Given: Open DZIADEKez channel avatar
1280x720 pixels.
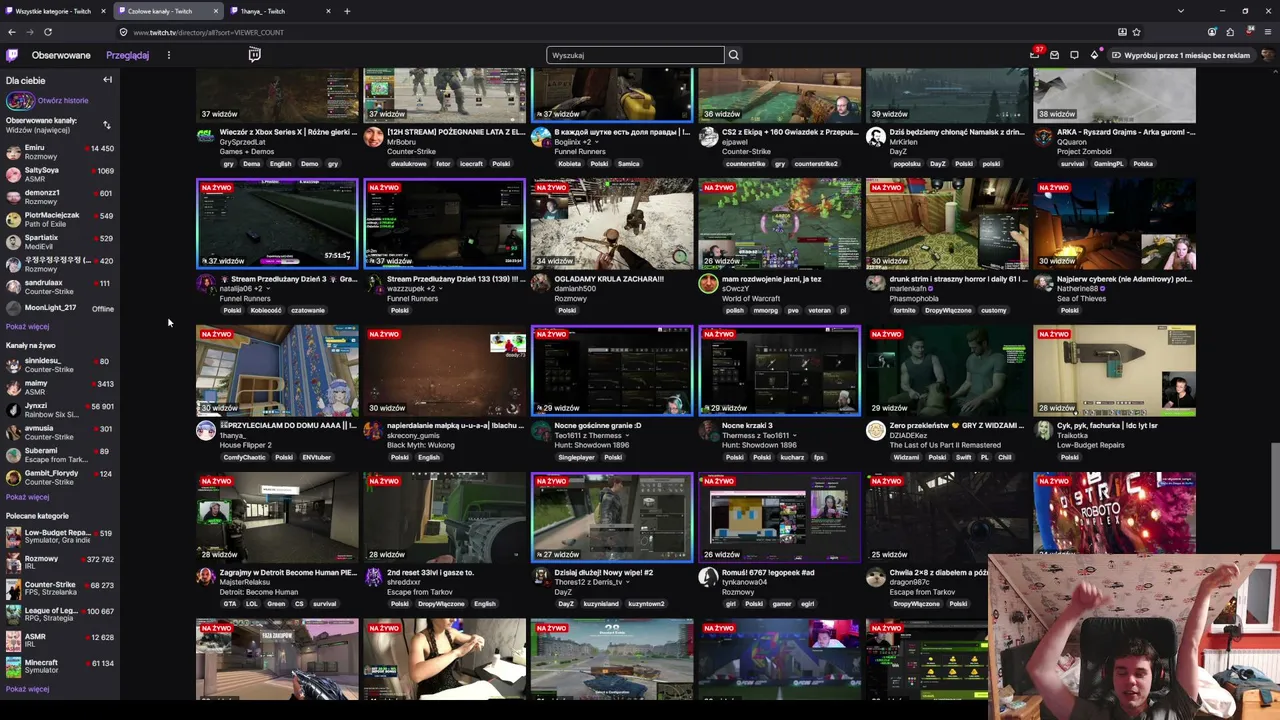Looking at the screenshot, I should (876, 430).
